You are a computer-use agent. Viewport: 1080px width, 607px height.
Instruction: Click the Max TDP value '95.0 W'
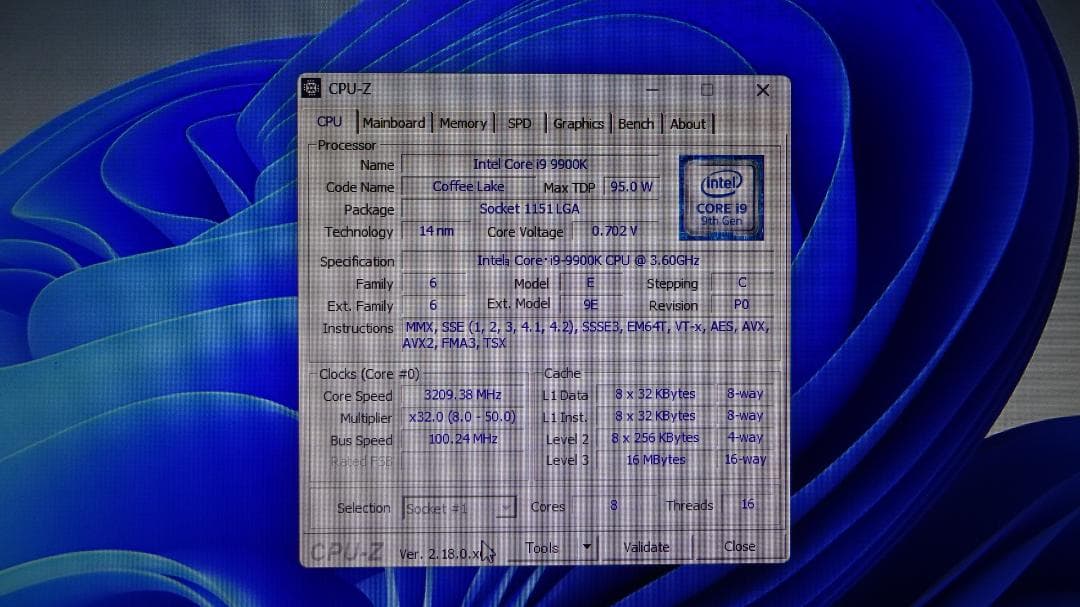(631, 187)
